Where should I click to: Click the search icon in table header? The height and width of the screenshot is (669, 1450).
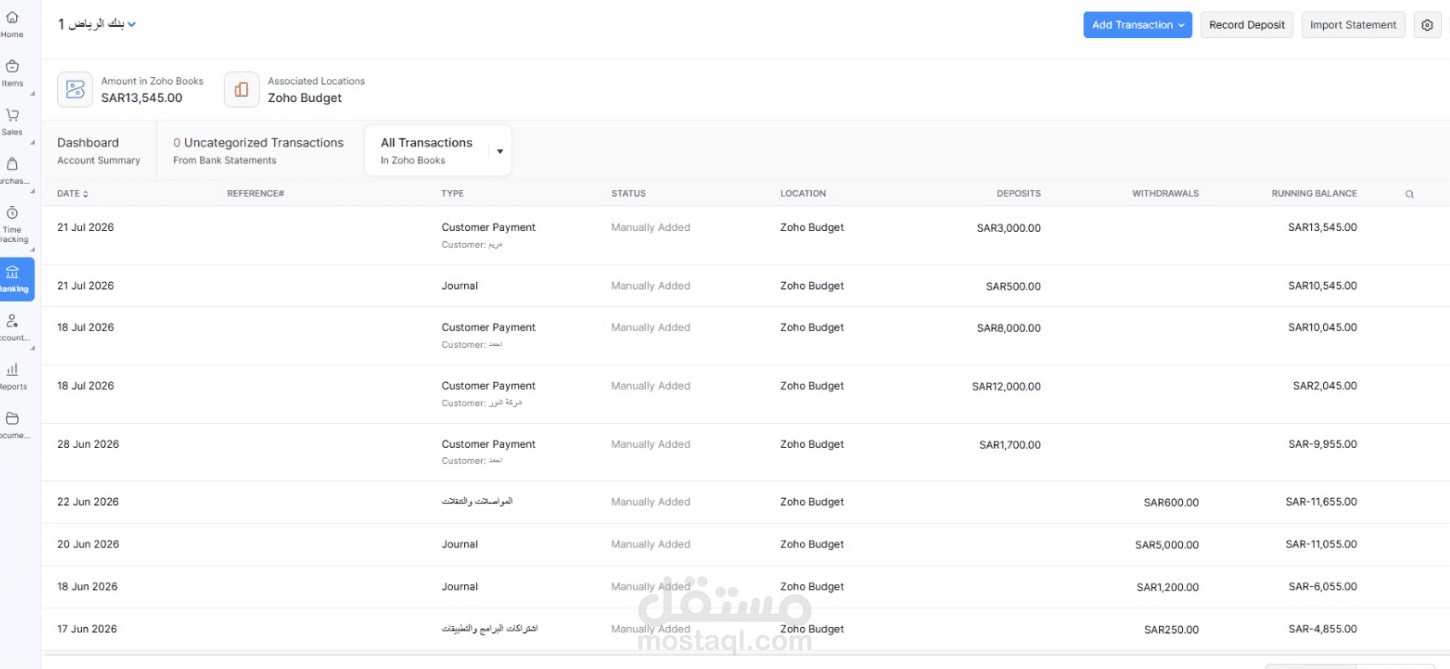[x=1409, y=194]
